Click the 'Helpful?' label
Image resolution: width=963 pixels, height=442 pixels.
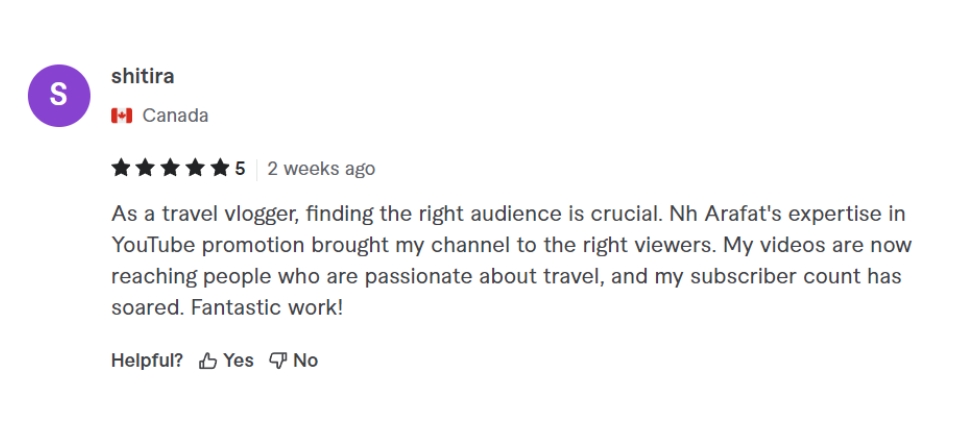[x=147, y=361]
